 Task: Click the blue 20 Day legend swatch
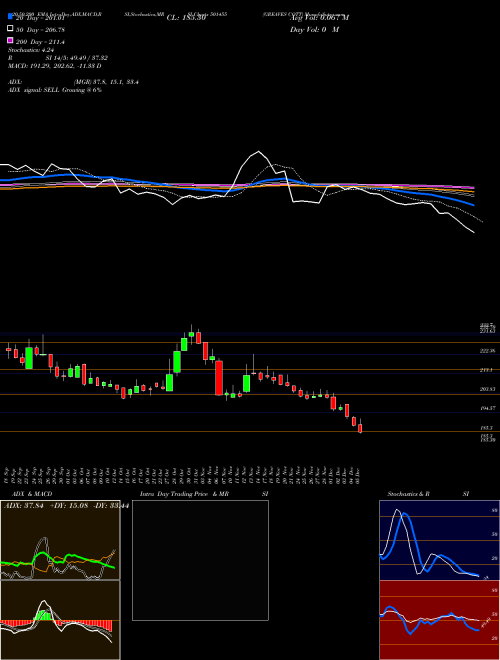10,16
